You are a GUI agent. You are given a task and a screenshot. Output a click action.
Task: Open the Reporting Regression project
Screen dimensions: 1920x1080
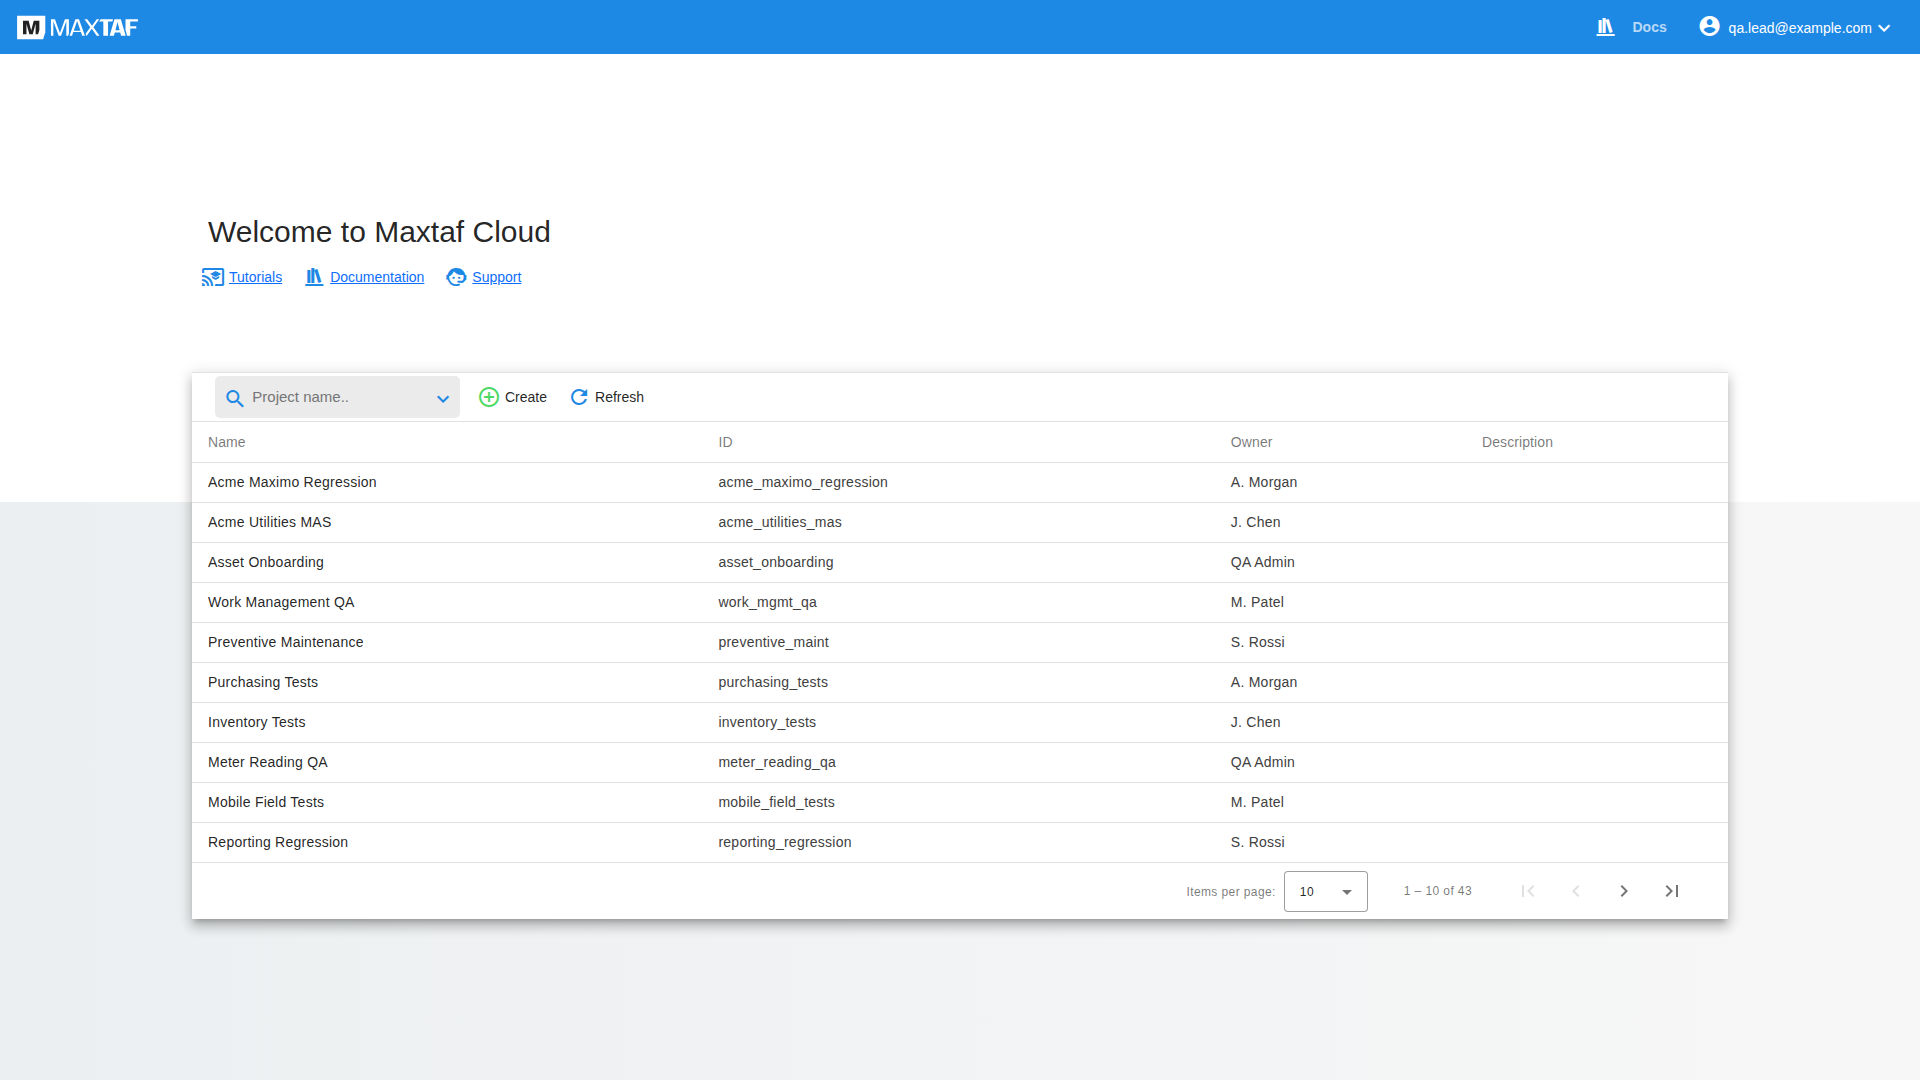pos(278,842)
